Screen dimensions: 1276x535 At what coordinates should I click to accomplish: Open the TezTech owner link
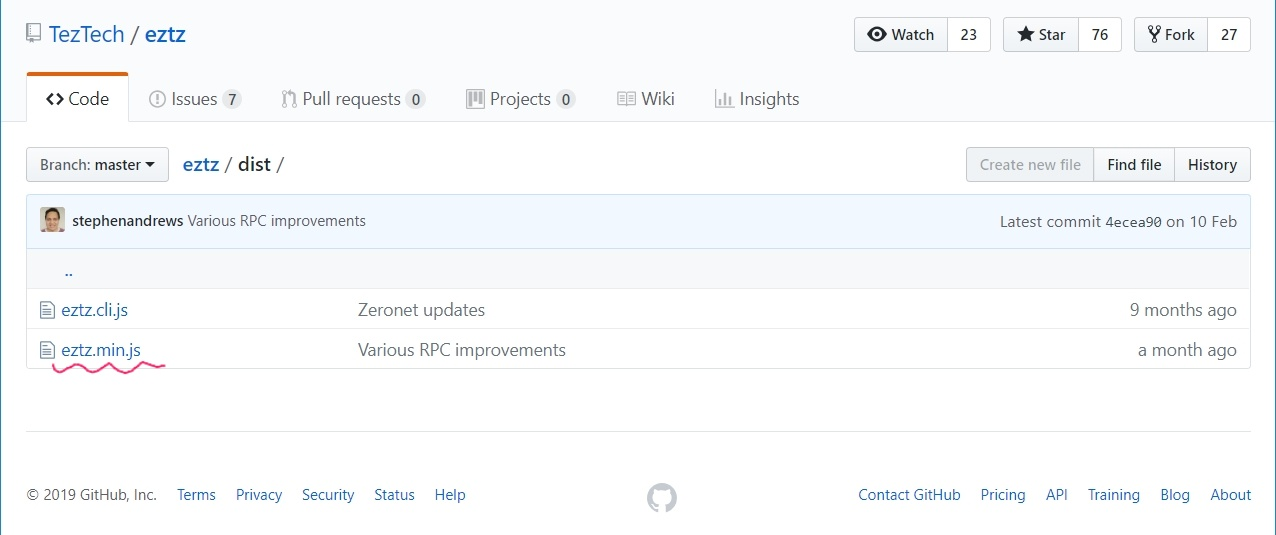87,34
